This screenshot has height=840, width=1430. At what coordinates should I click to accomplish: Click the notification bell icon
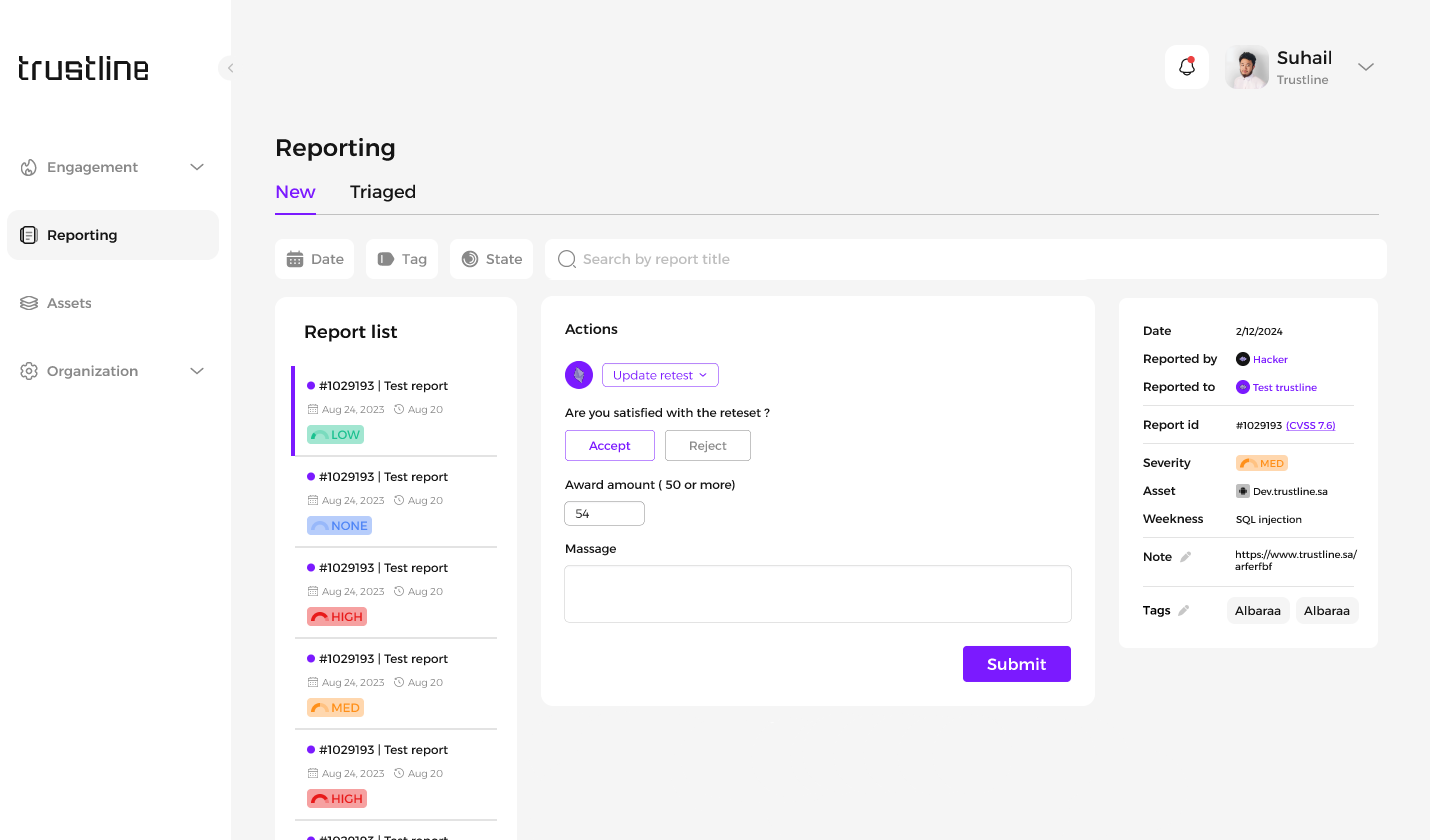(x=1187, y=67)
